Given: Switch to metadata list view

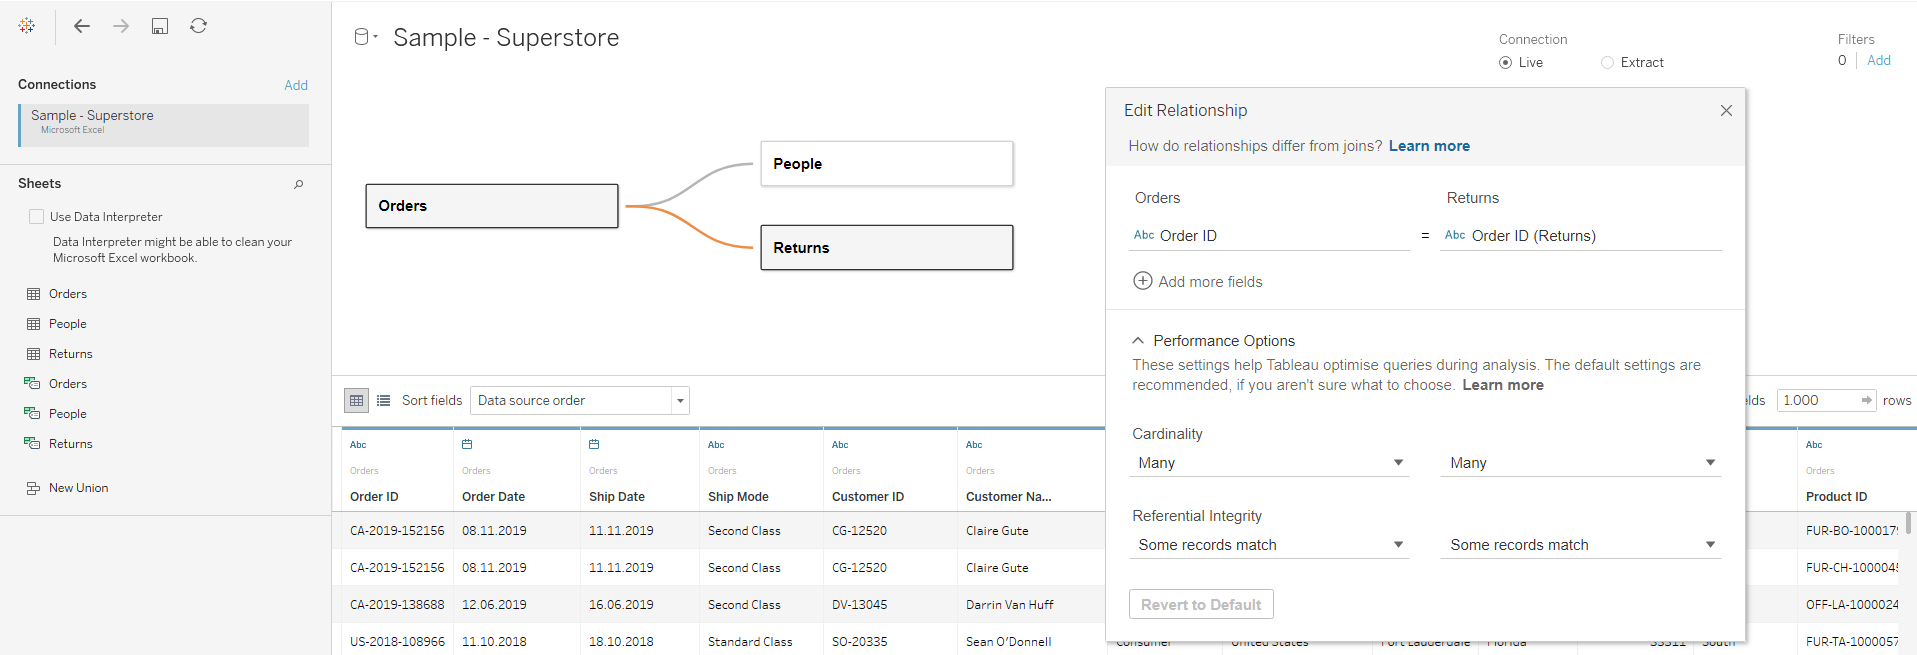Looking at the screenshot, I should (384, 400).
